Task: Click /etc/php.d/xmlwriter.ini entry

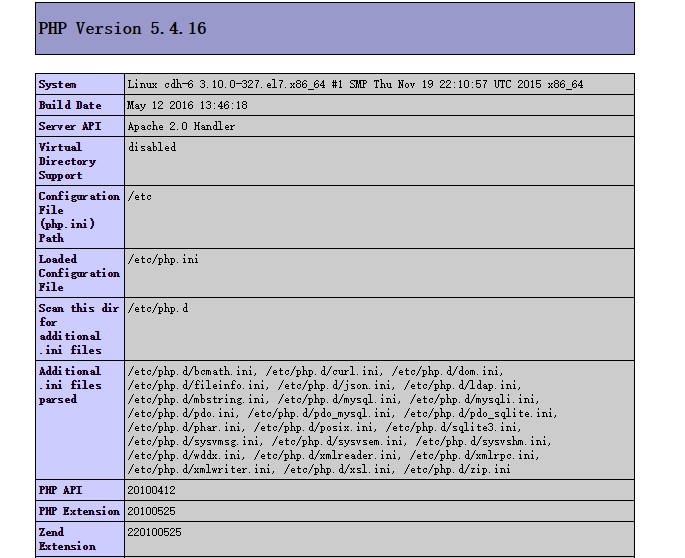Action: (200, 469)
